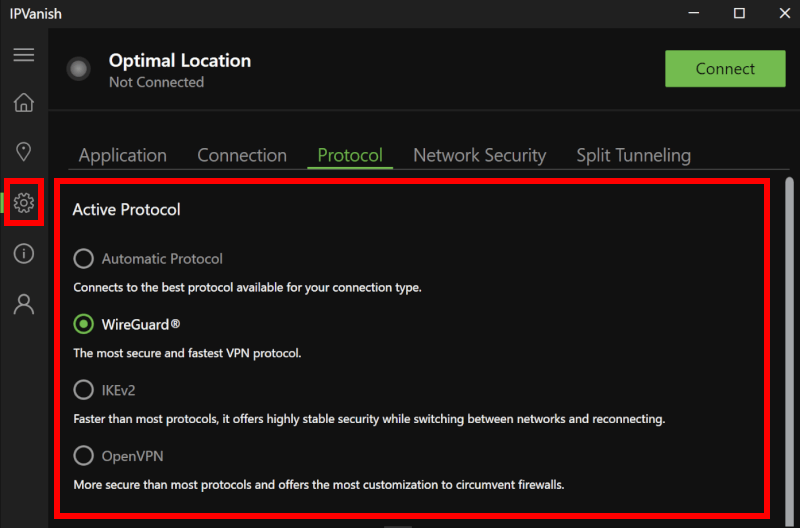Close the IPVanish window
This screenshot has height=528, width=800.
[x=785, y=13]
